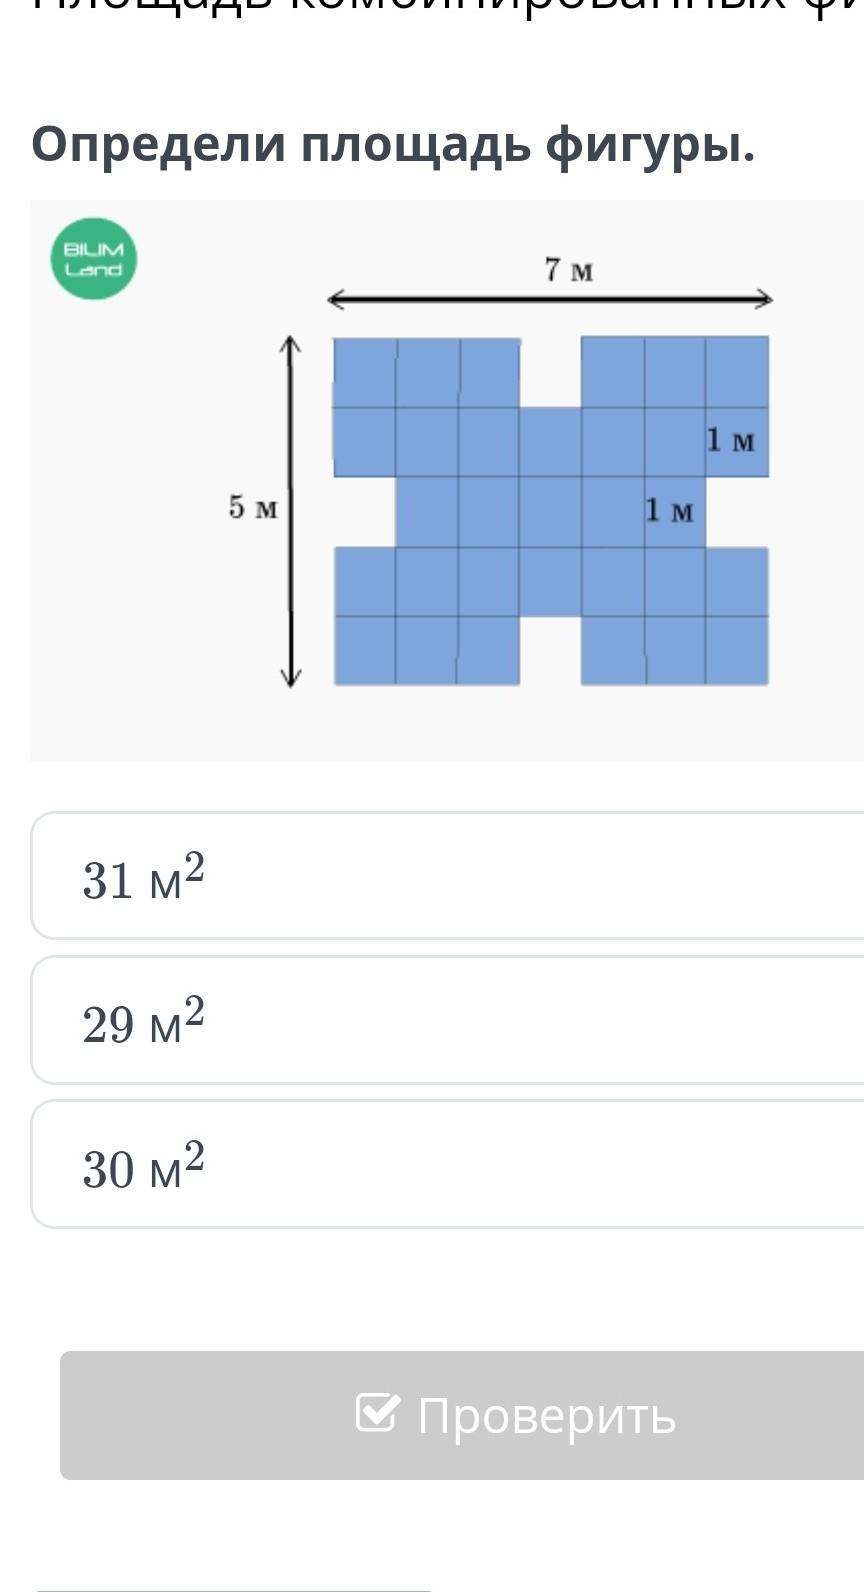
Task: Click the '5 м' dimension label
Action: tap(252, 508)
